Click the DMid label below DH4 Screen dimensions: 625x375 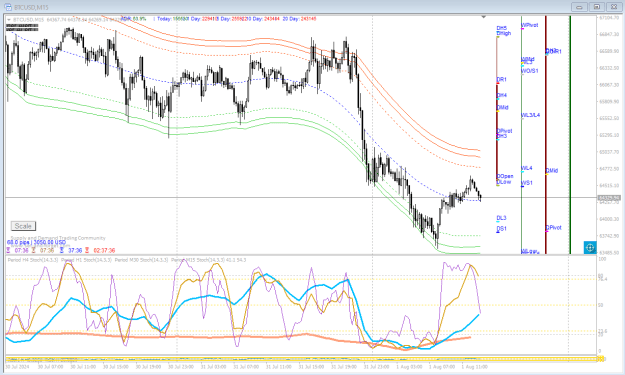point(503,108)
